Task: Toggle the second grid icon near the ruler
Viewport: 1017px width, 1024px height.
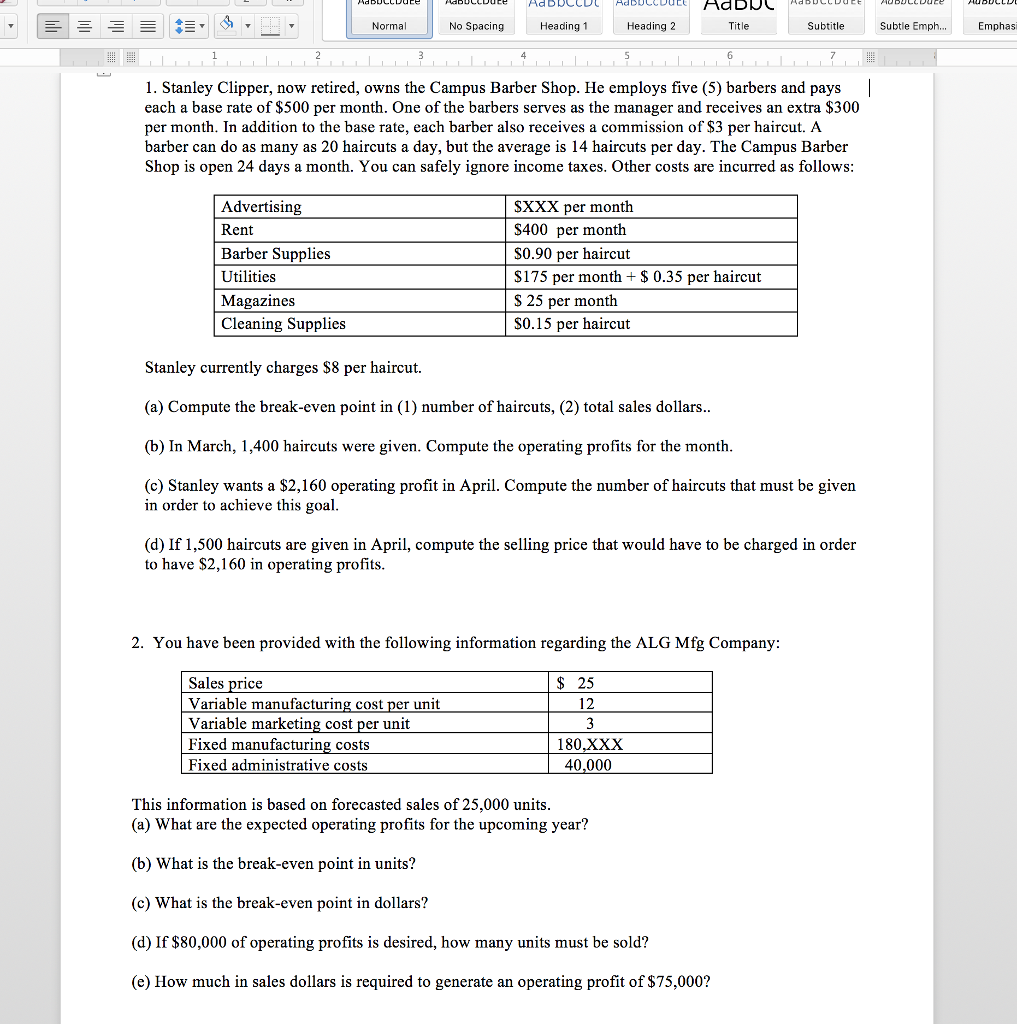Action: [131, 57]
